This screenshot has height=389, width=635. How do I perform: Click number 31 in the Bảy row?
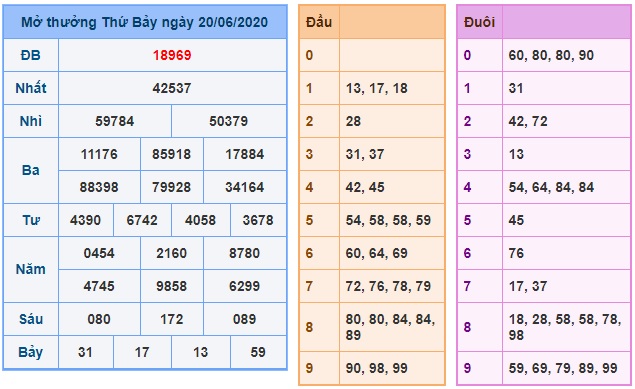point(85,352)
